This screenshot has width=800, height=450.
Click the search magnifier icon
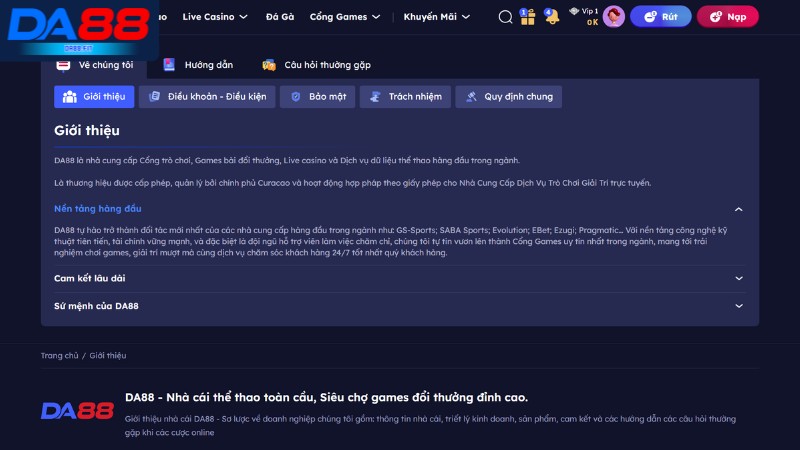pyautogui.click(x=505, y=17)
